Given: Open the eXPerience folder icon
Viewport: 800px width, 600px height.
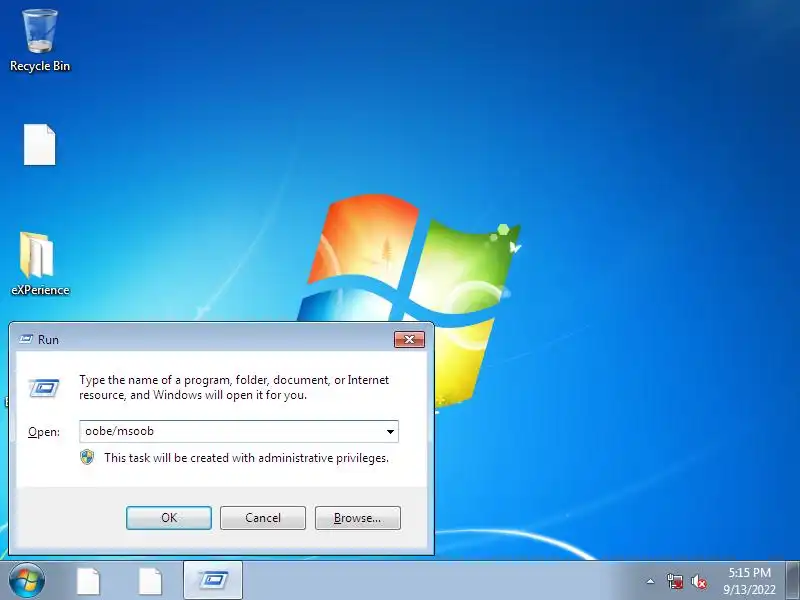Looking at the screenshot, I should (39, 264).
